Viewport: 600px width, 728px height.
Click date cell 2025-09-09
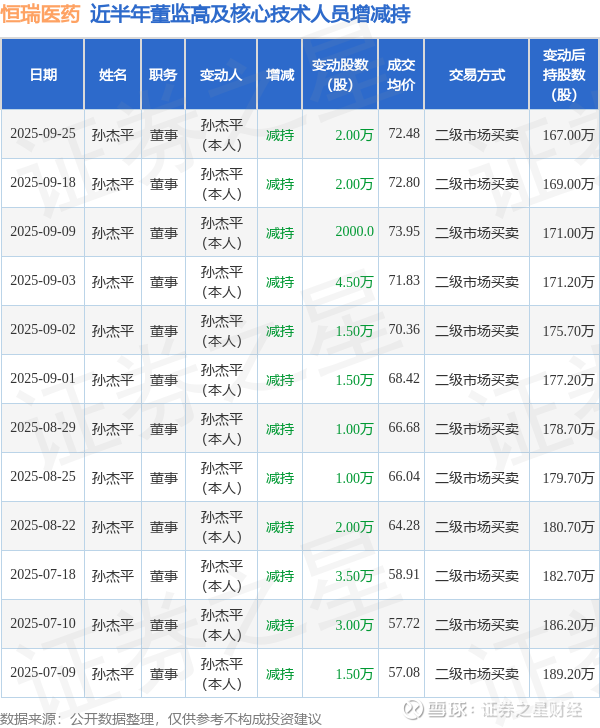(43, 232)
